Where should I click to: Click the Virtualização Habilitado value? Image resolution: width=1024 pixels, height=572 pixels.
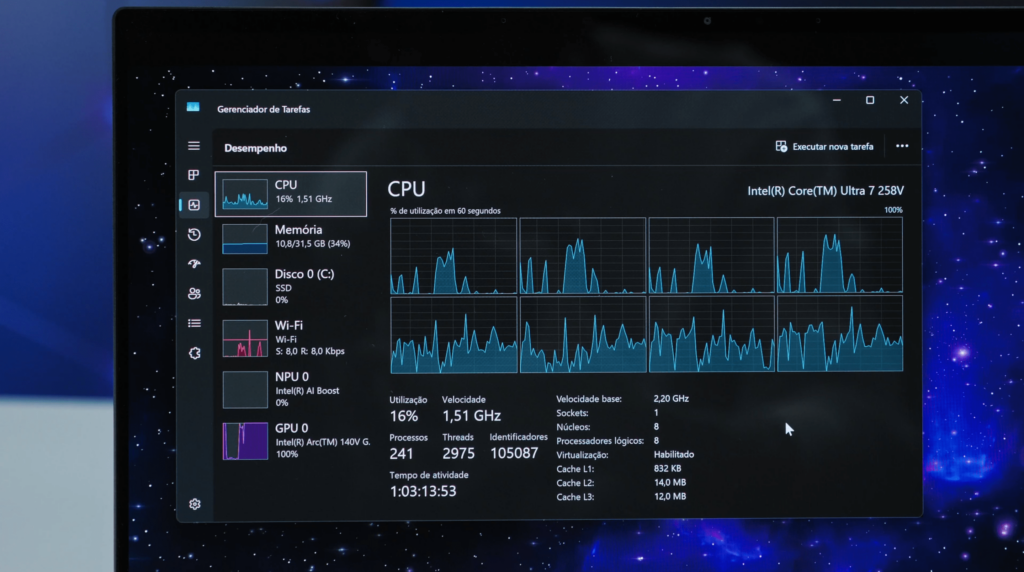point(673,454)
